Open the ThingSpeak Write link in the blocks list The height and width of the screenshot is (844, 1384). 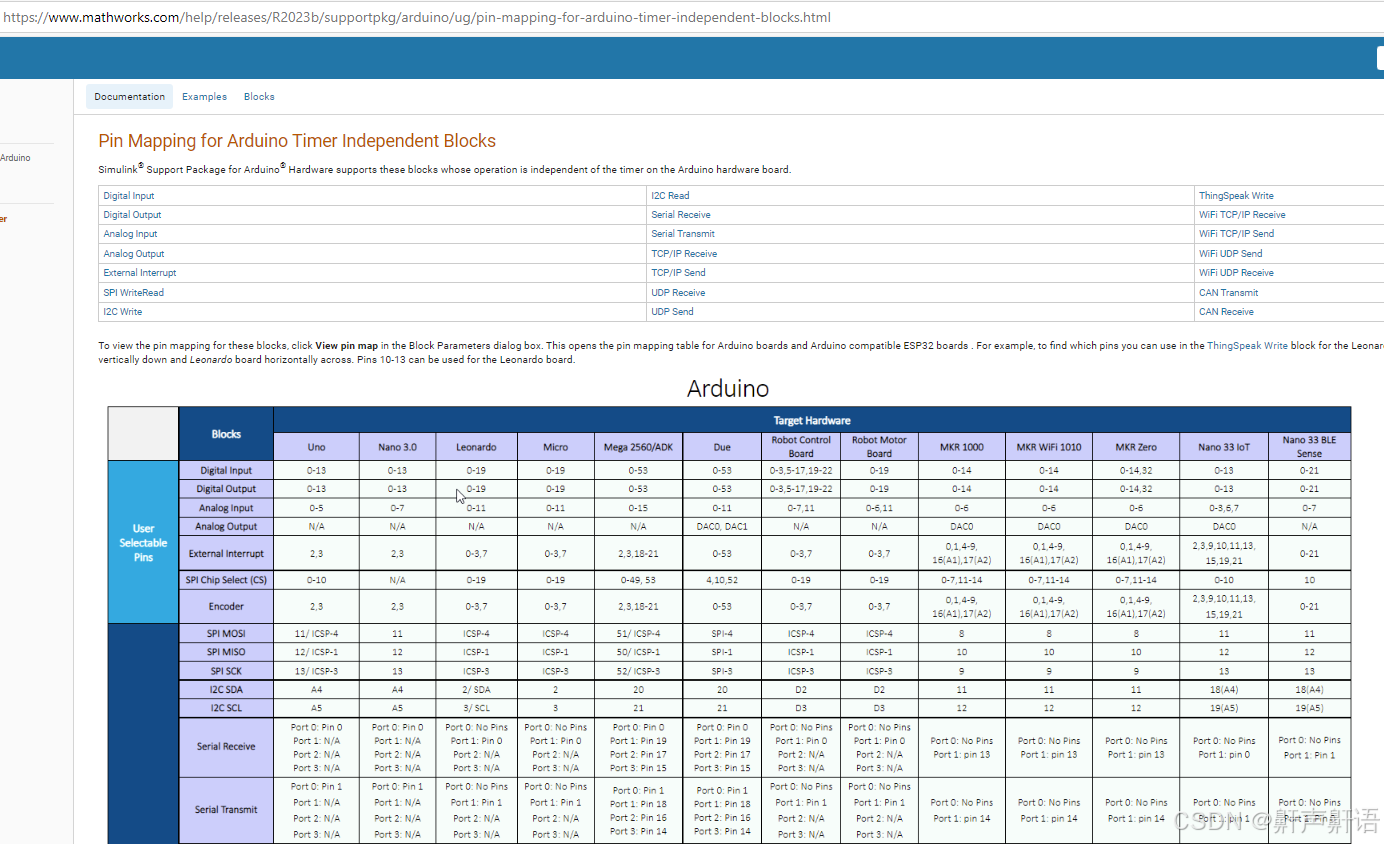1236,196
